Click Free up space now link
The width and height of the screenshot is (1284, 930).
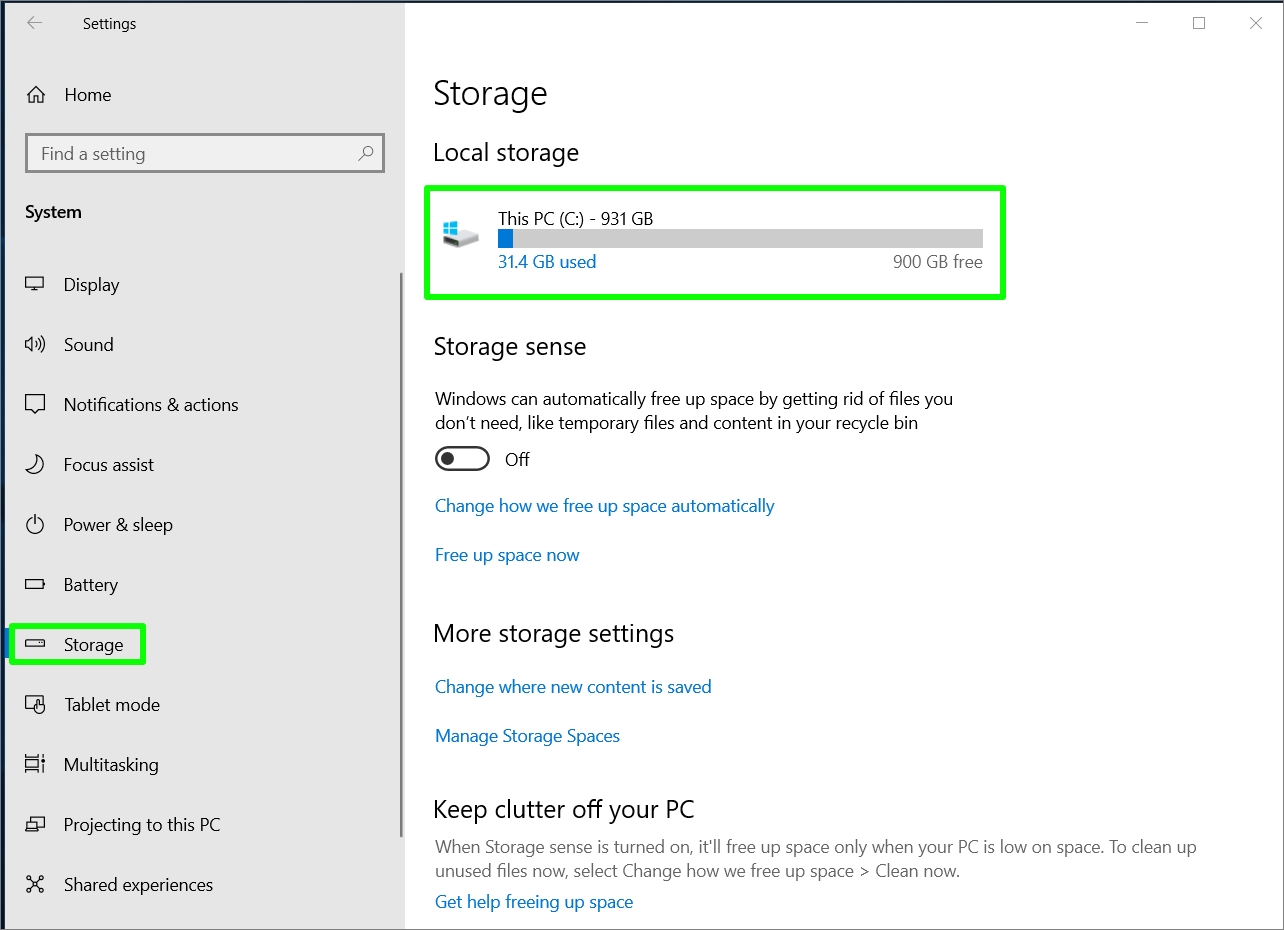point(507,555)
